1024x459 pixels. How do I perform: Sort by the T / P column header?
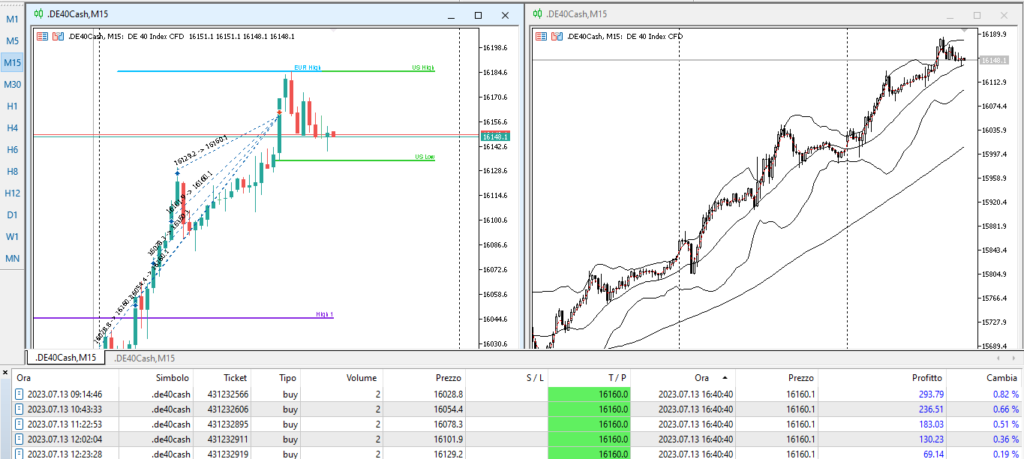click(590, 378)
